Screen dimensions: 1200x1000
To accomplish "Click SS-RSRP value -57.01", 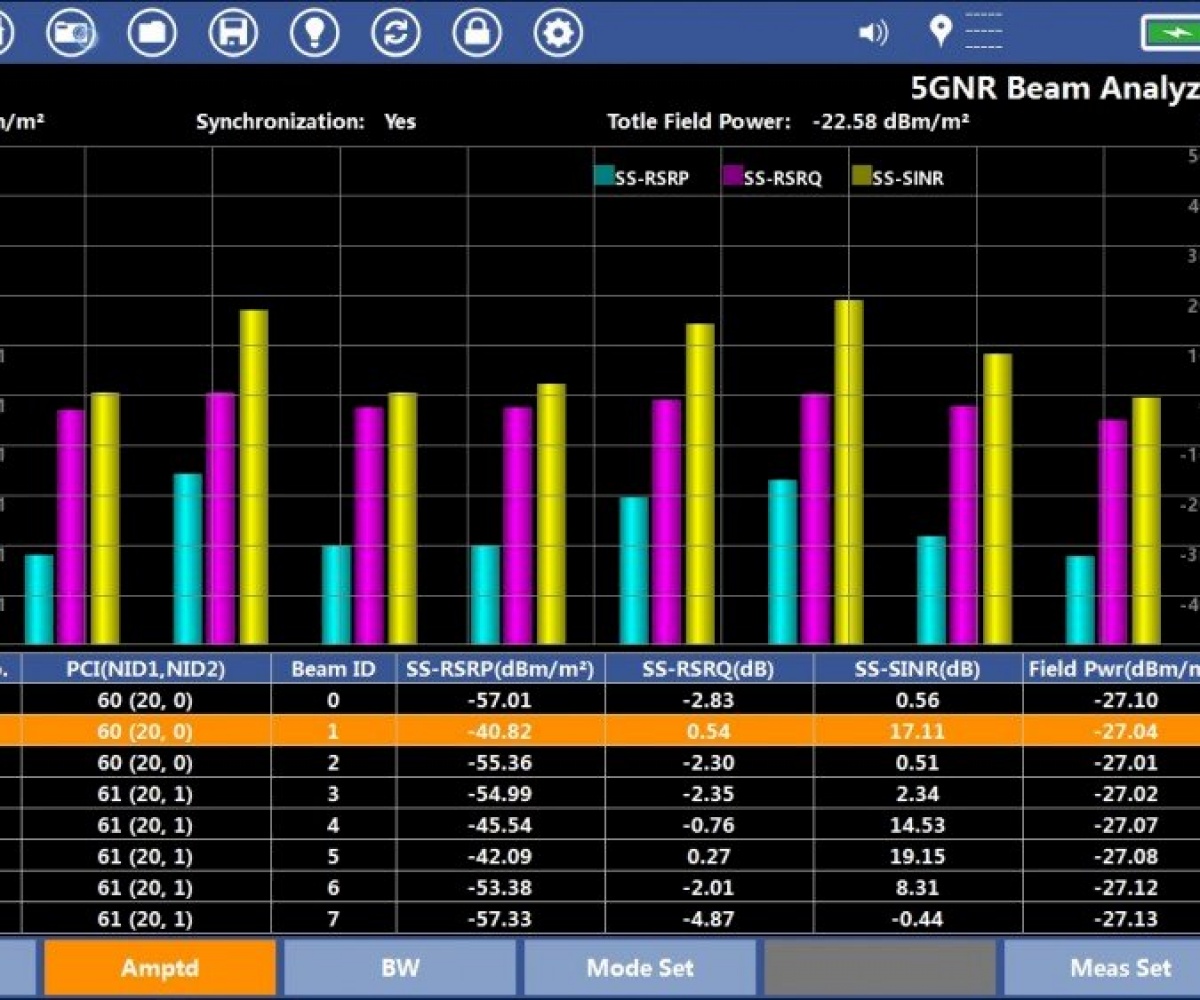I will 500,700.
